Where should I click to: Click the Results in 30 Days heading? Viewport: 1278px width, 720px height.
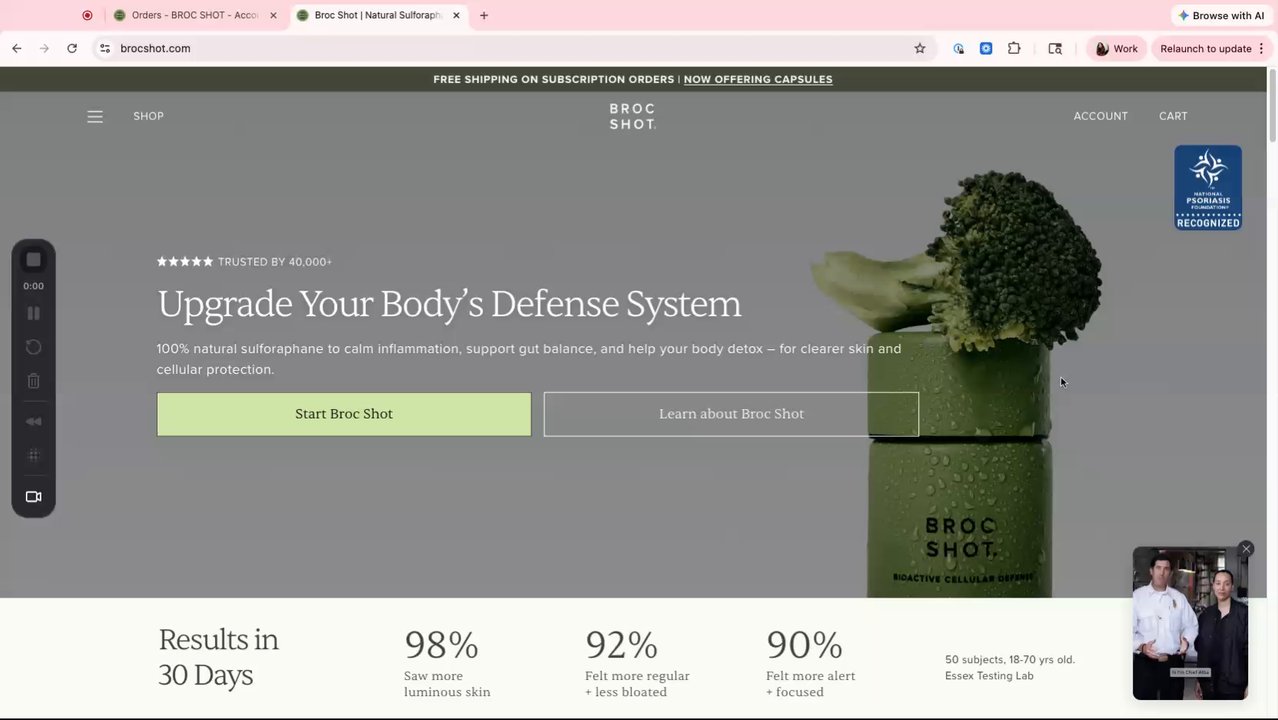[x=218, y=657]
